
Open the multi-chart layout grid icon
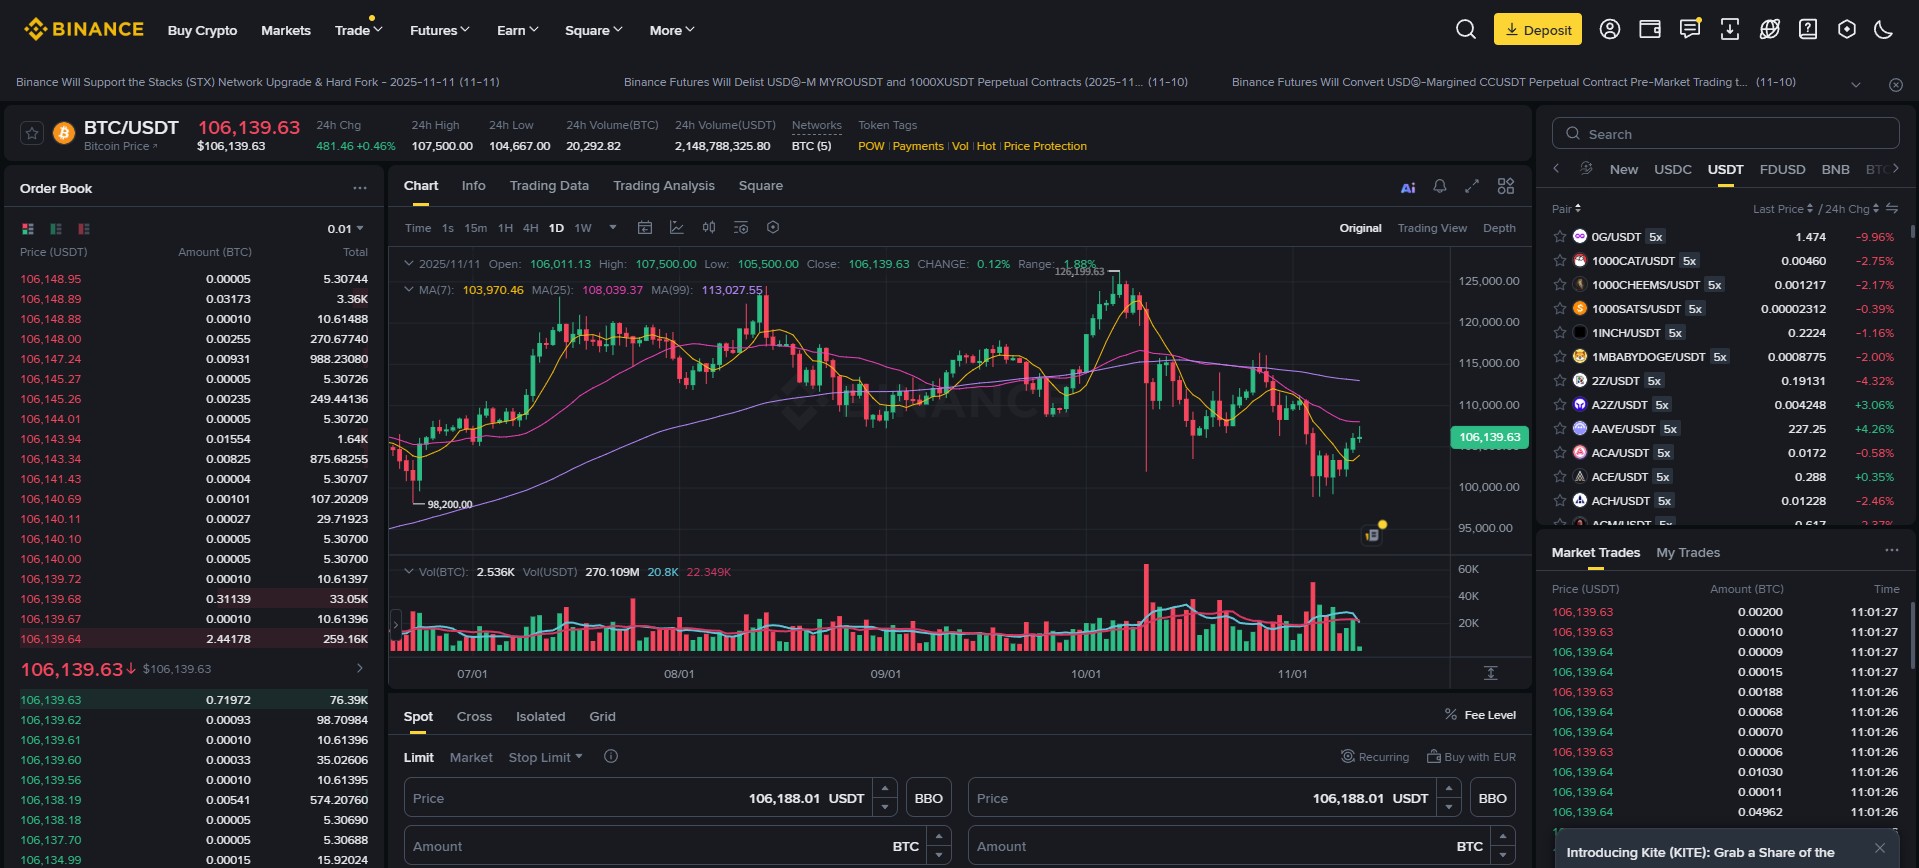1506,186
